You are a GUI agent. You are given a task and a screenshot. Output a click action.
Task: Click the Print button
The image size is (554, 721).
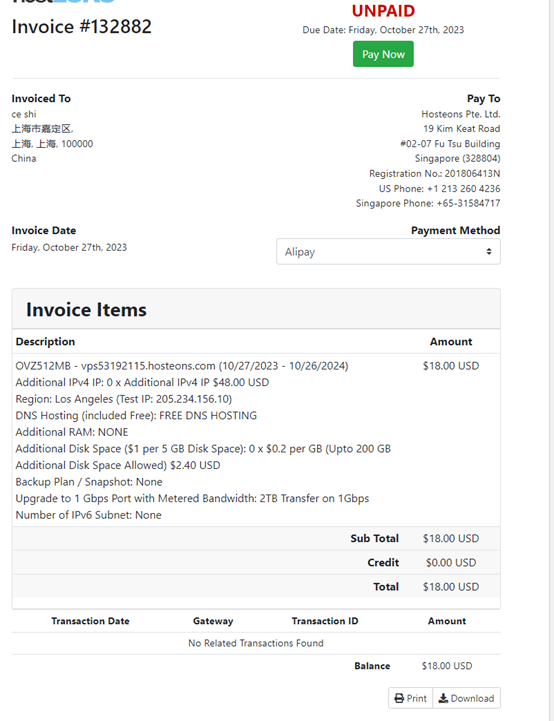pyautogui.click(x=411, y=698)
